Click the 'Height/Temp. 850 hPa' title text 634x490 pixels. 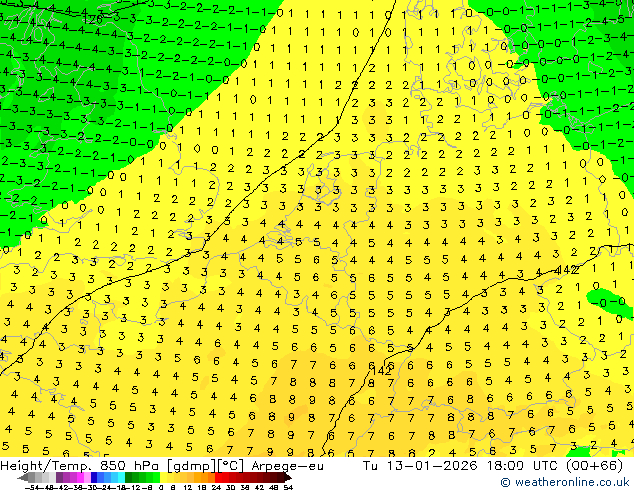tap(81, 466)
